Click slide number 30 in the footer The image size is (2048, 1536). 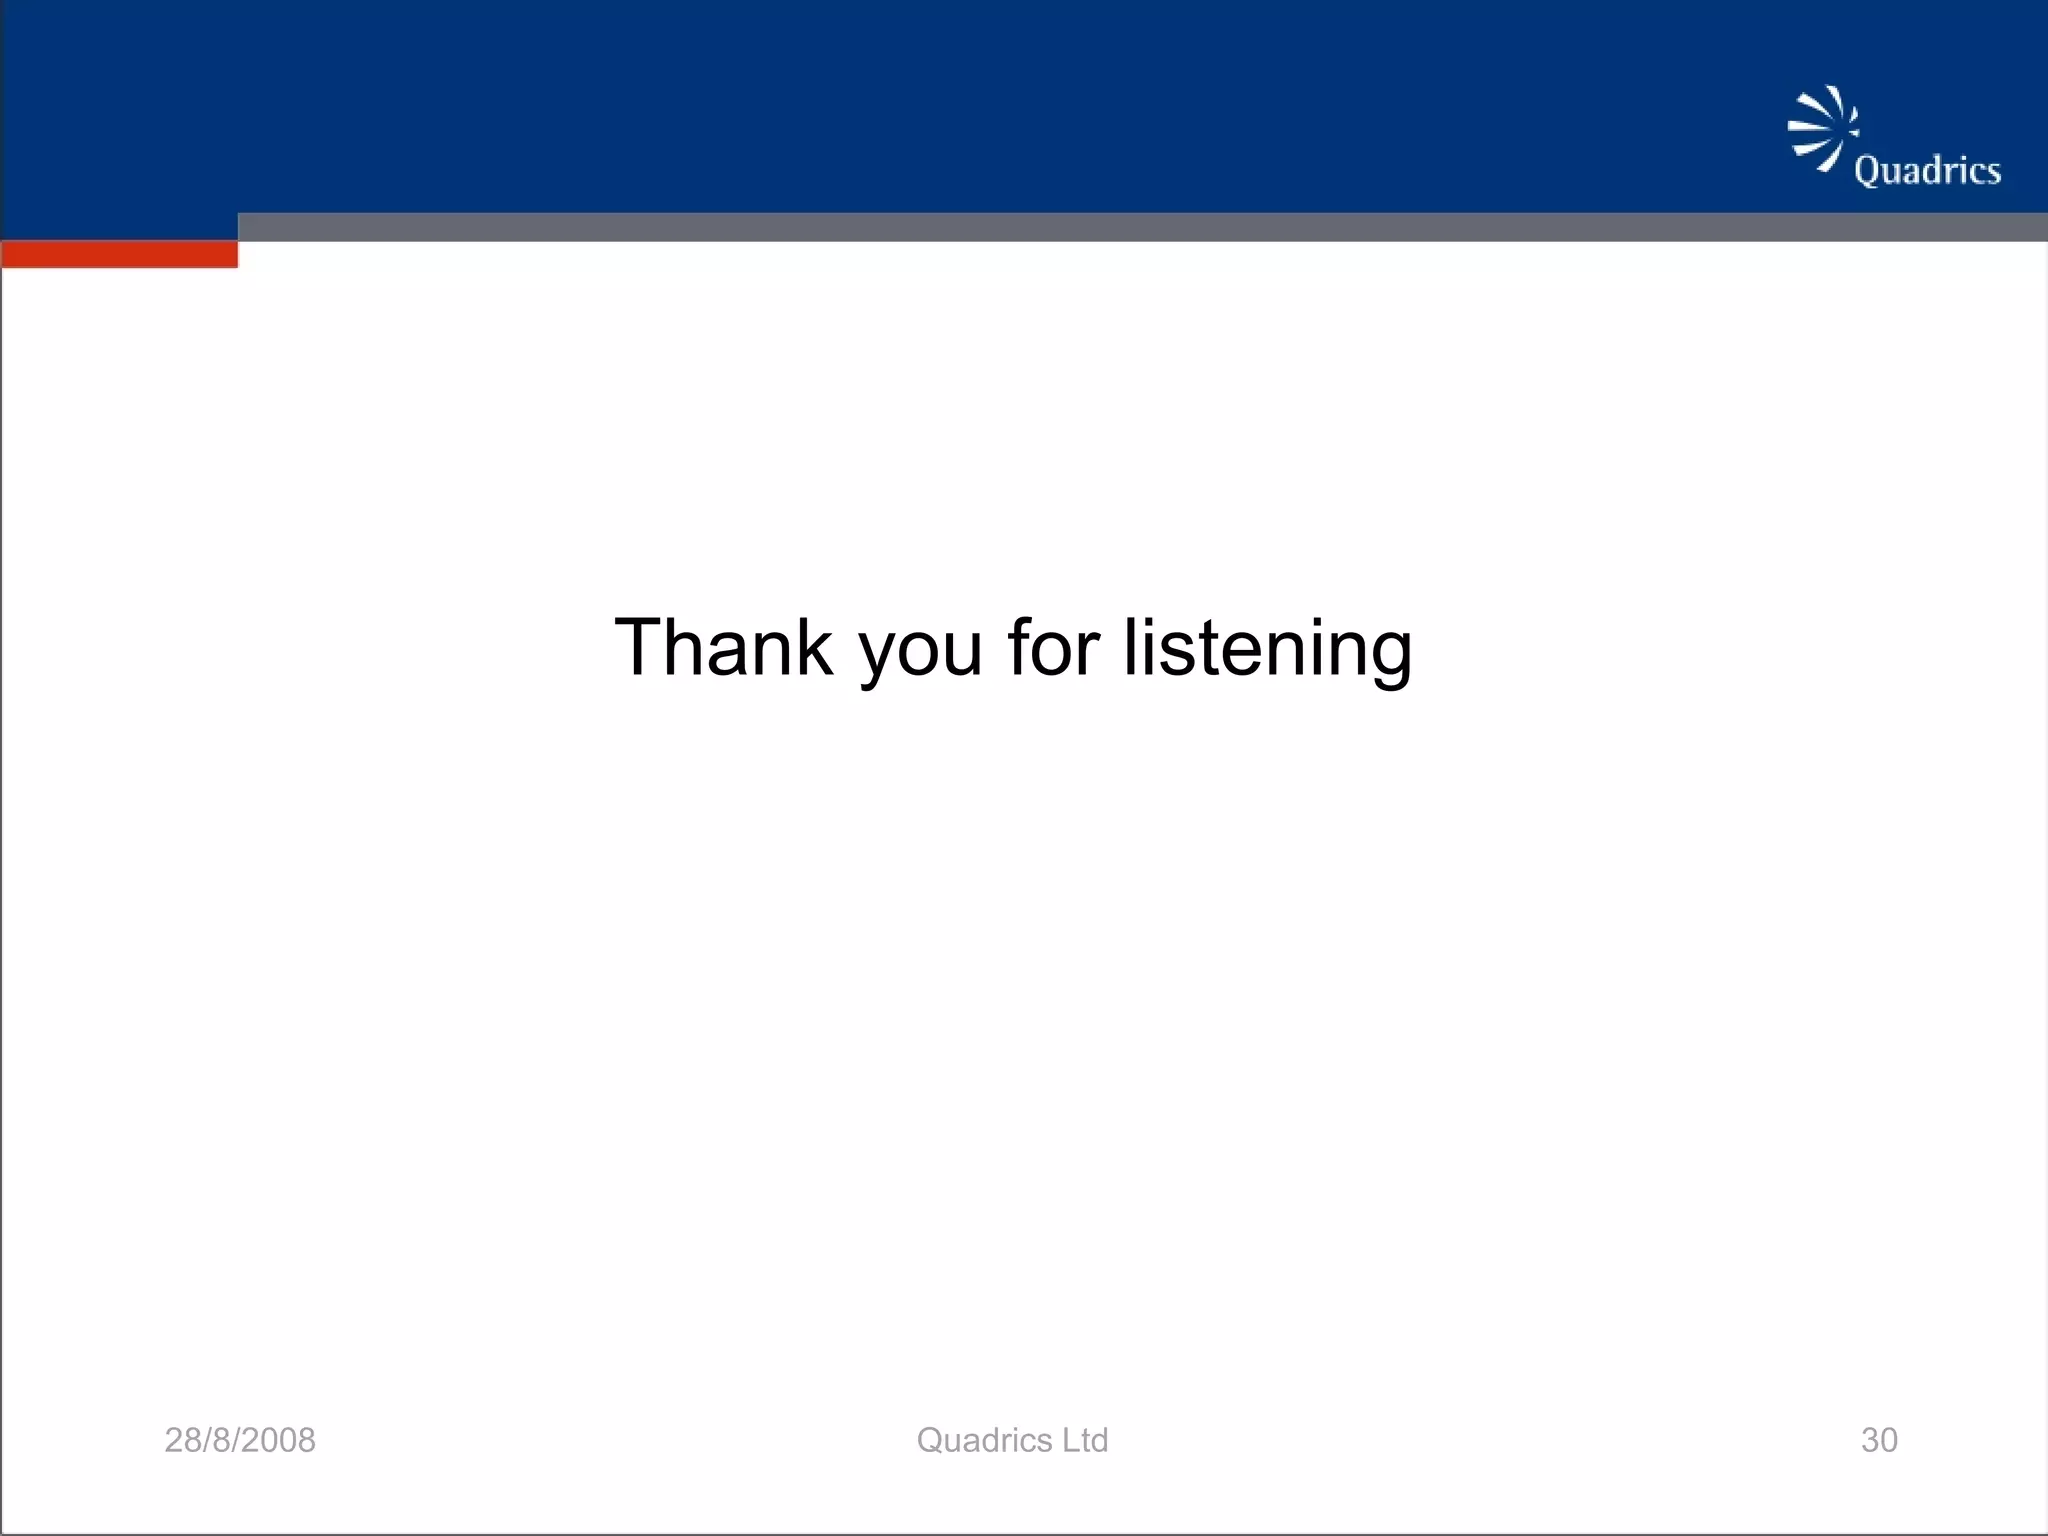click(1879, 1440)
